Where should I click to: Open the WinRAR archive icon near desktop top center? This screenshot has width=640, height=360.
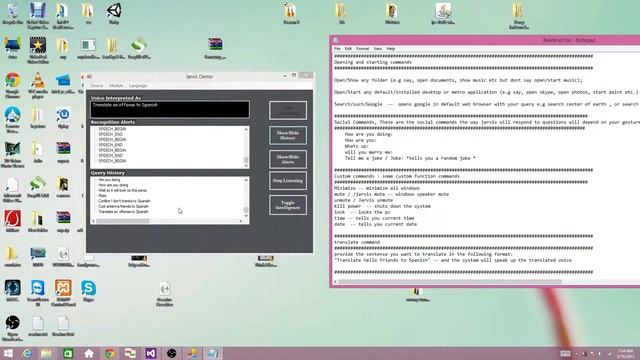pyautogui.click(x=215, y=48)
